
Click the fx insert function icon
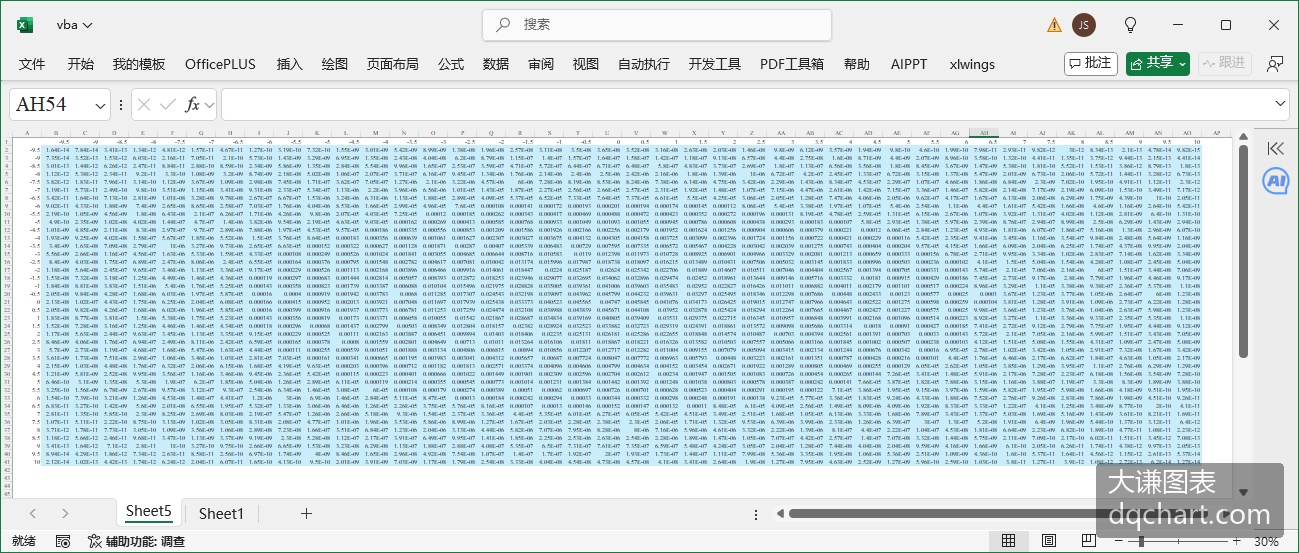(x=192, y=104)
